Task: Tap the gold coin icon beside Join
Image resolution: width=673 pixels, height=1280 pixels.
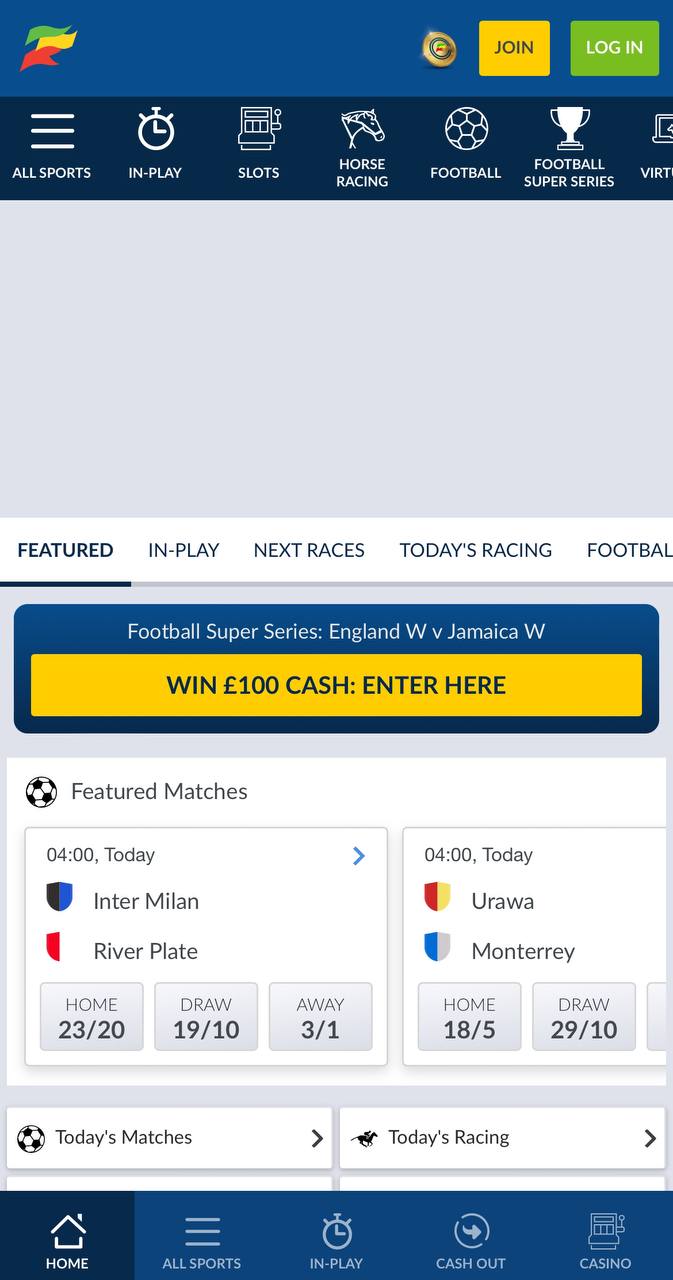Action: (x=438, y=48)
